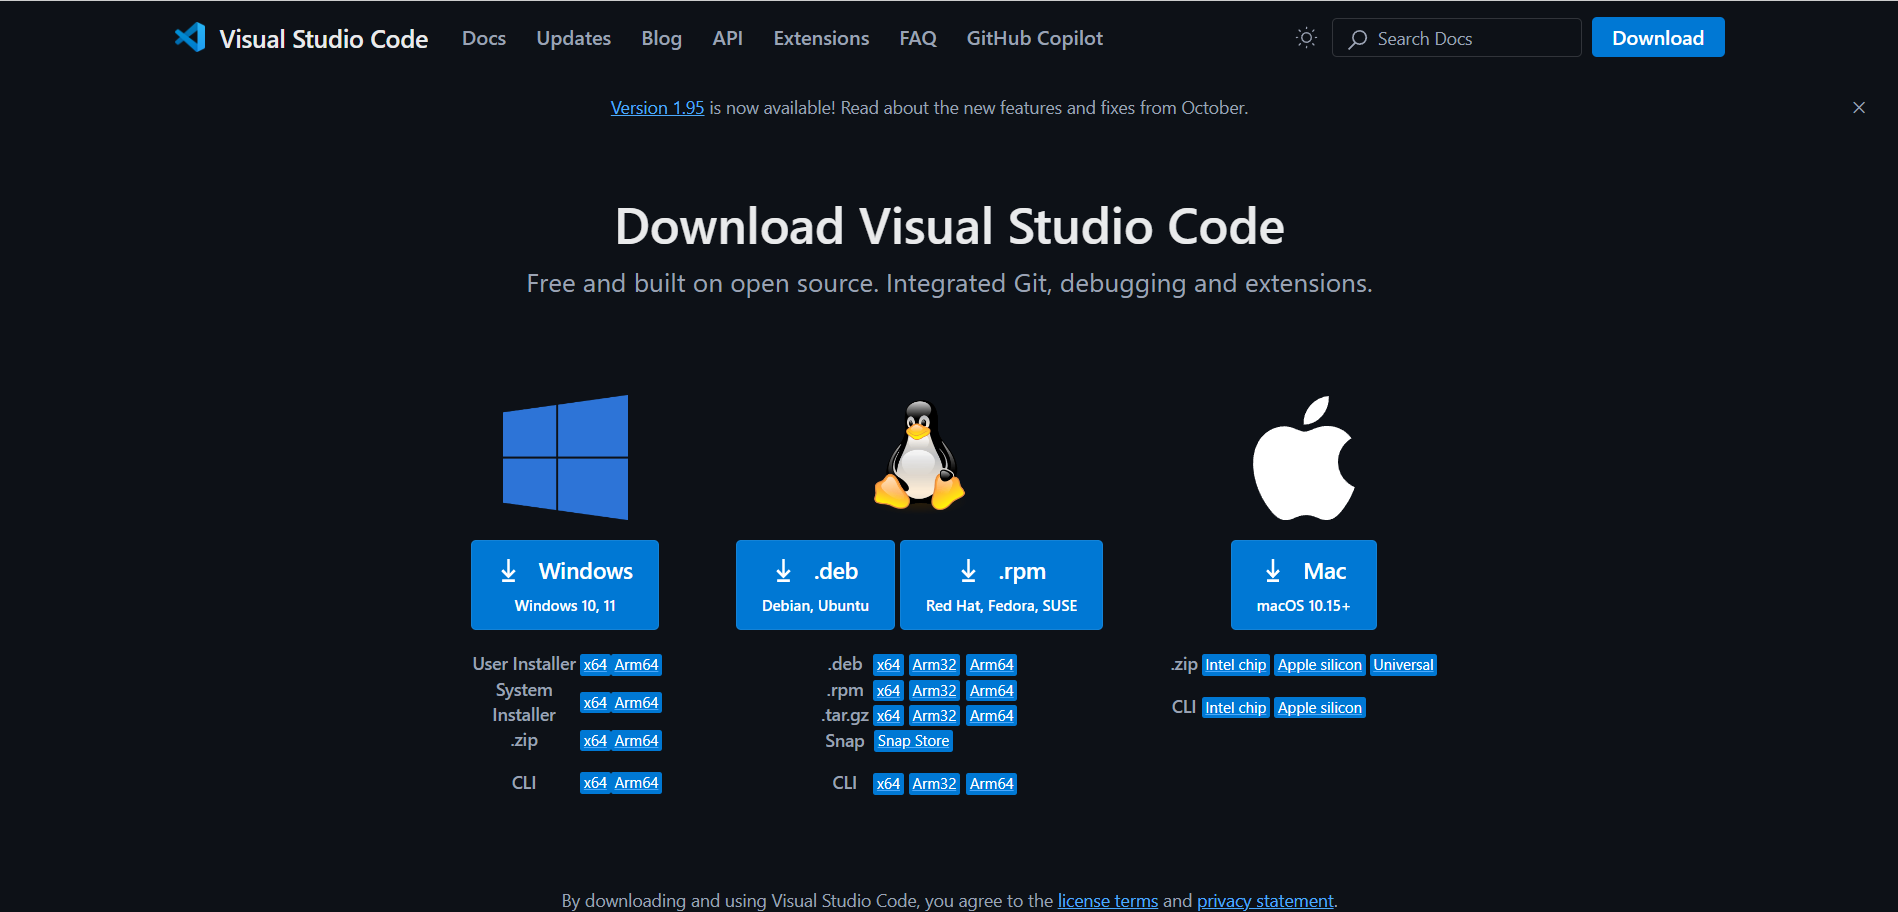The height and width of the screenshot is (912, 1898).
Task: Open the Version 1.95 link
Action: click(657, 108)
